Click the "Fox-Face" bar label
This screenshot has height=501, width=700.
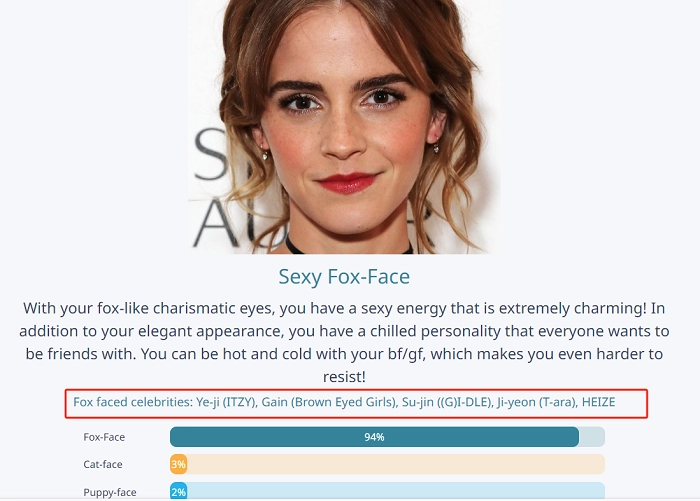point(104,437)
